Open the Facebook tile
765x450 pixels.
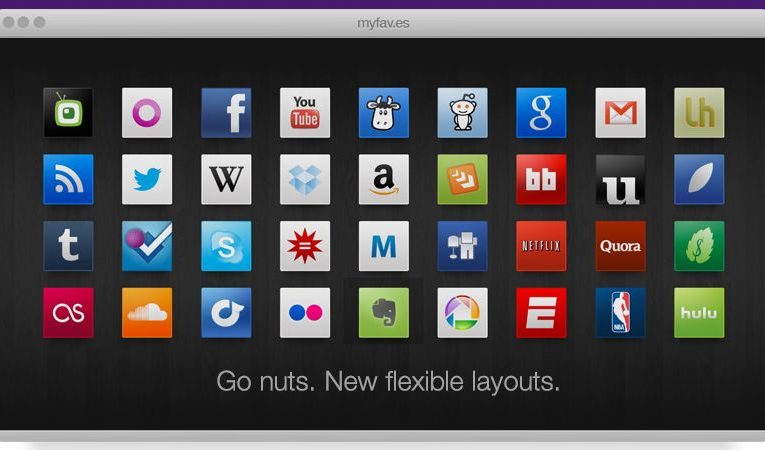pyautogui.click(x=226, y=113)
